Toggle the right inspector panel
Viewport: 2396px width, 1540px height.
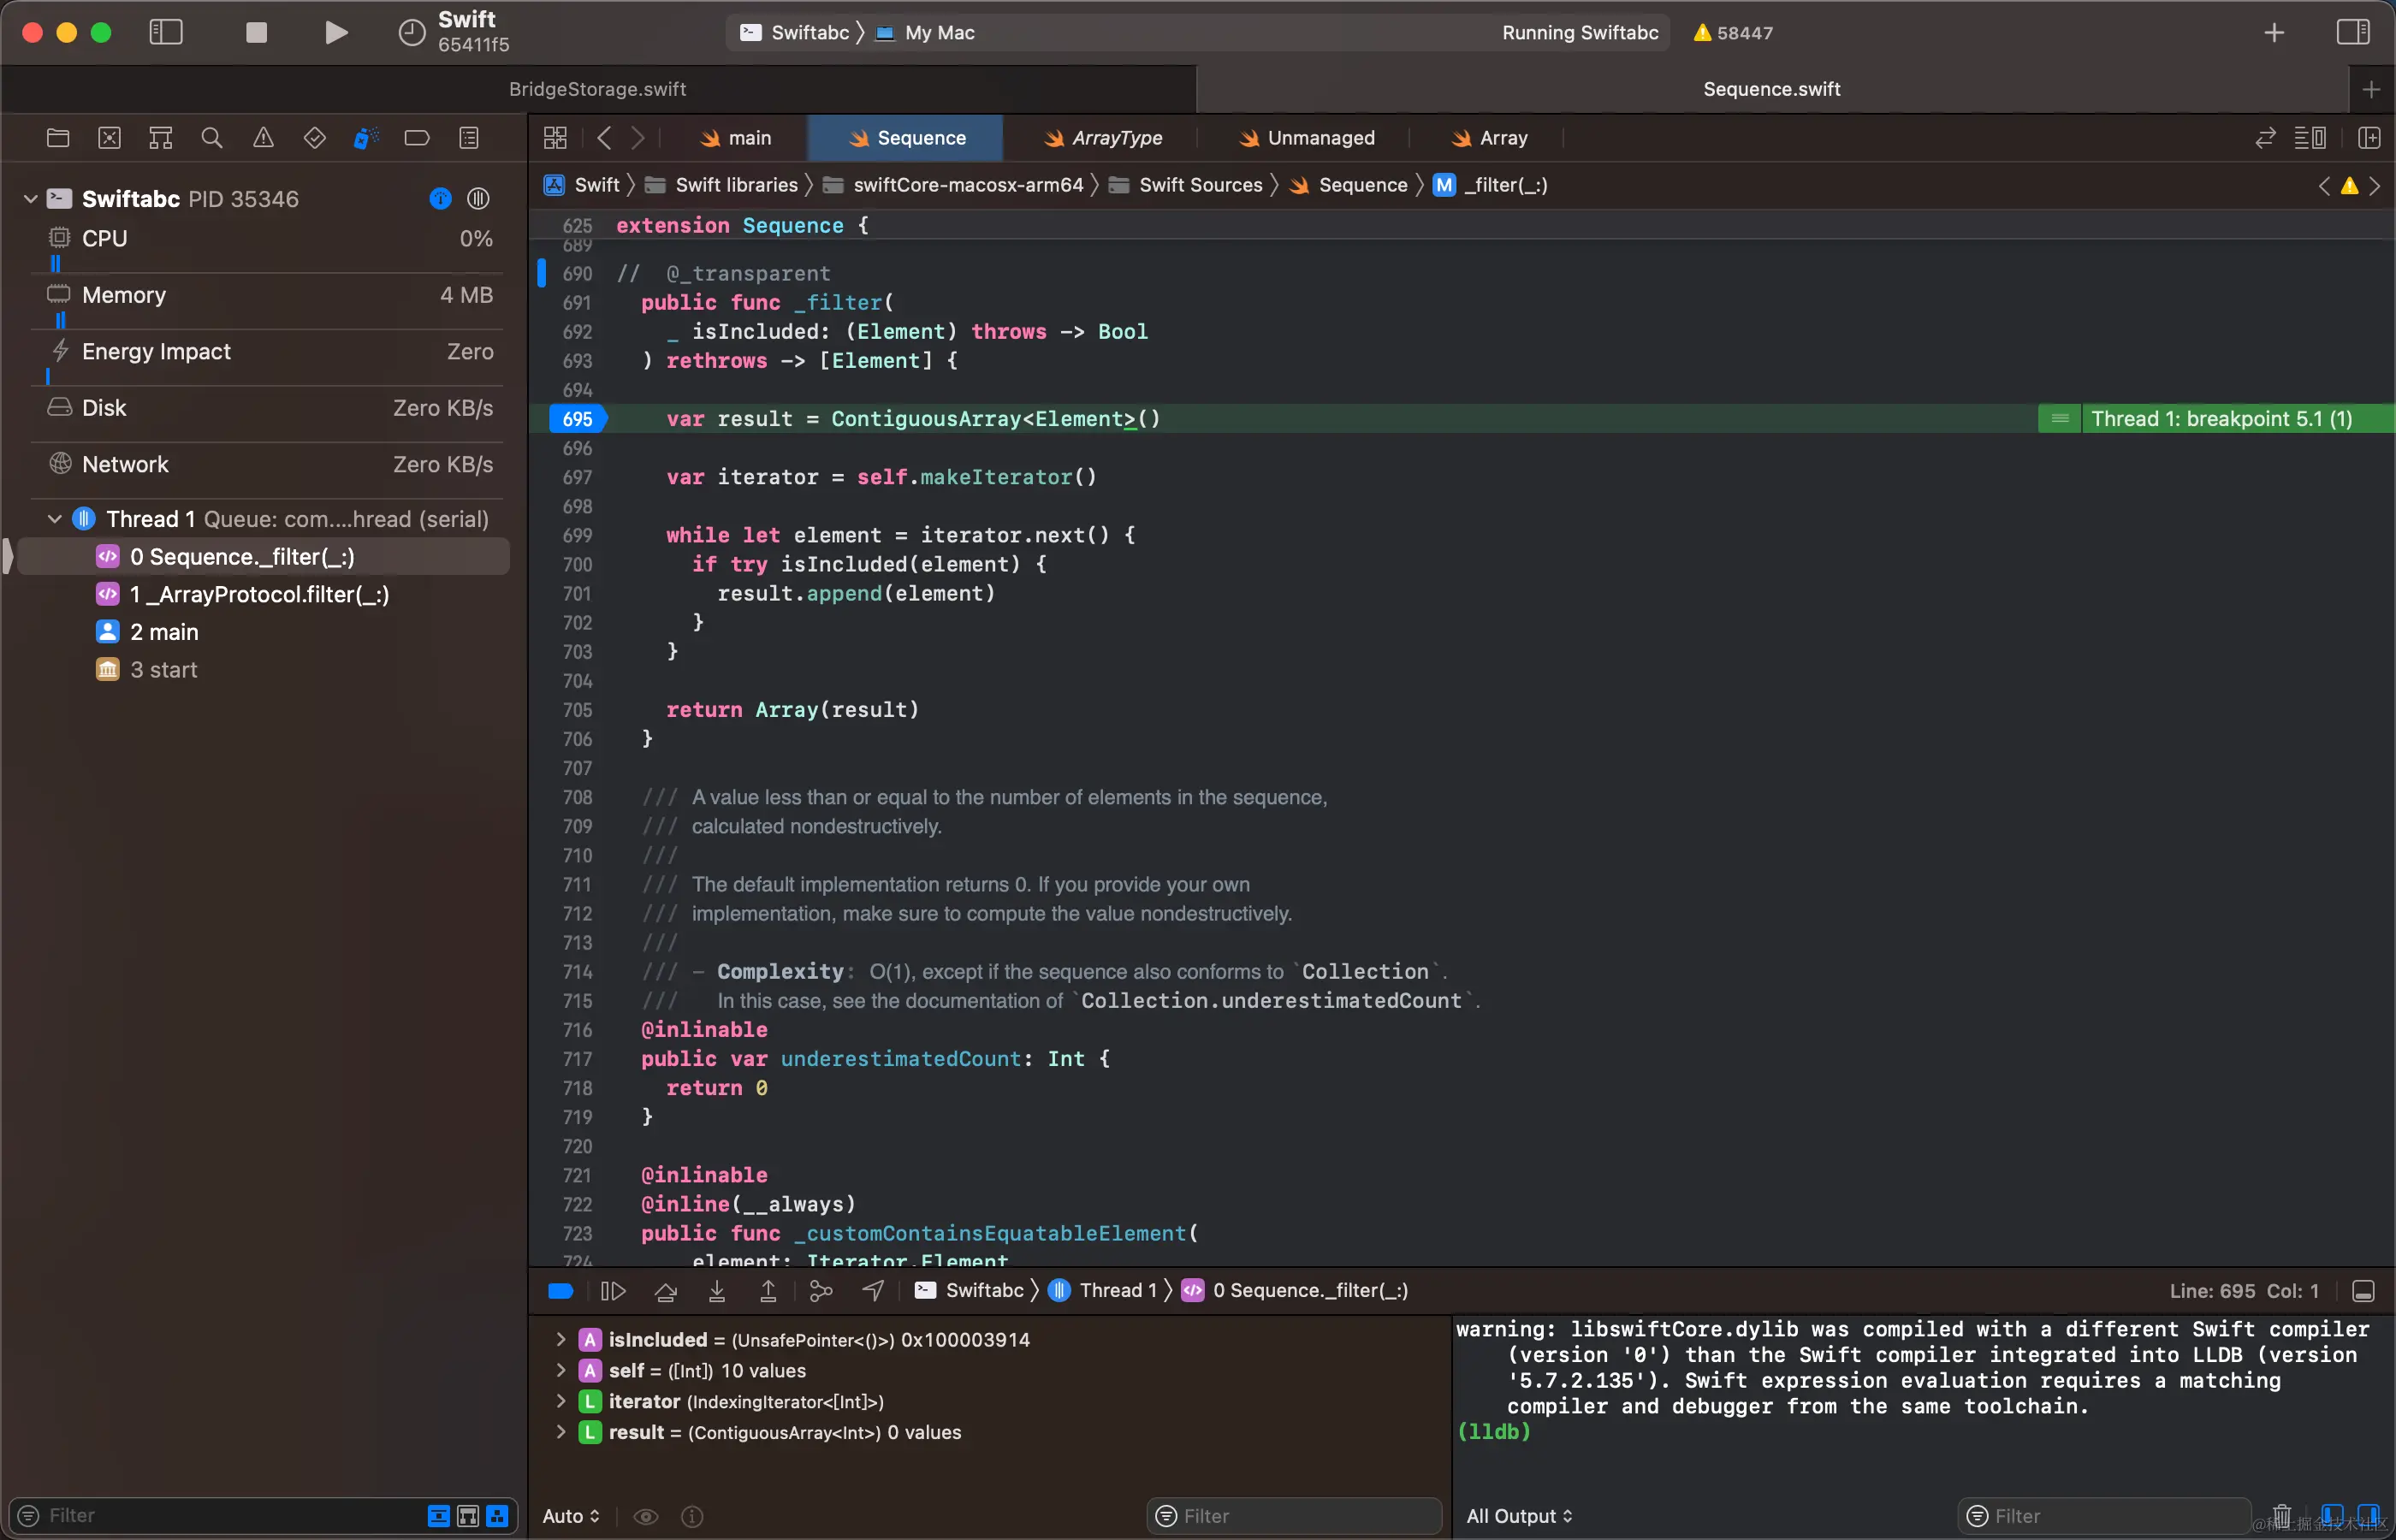pyautogui.click(x=2353, y=32)
